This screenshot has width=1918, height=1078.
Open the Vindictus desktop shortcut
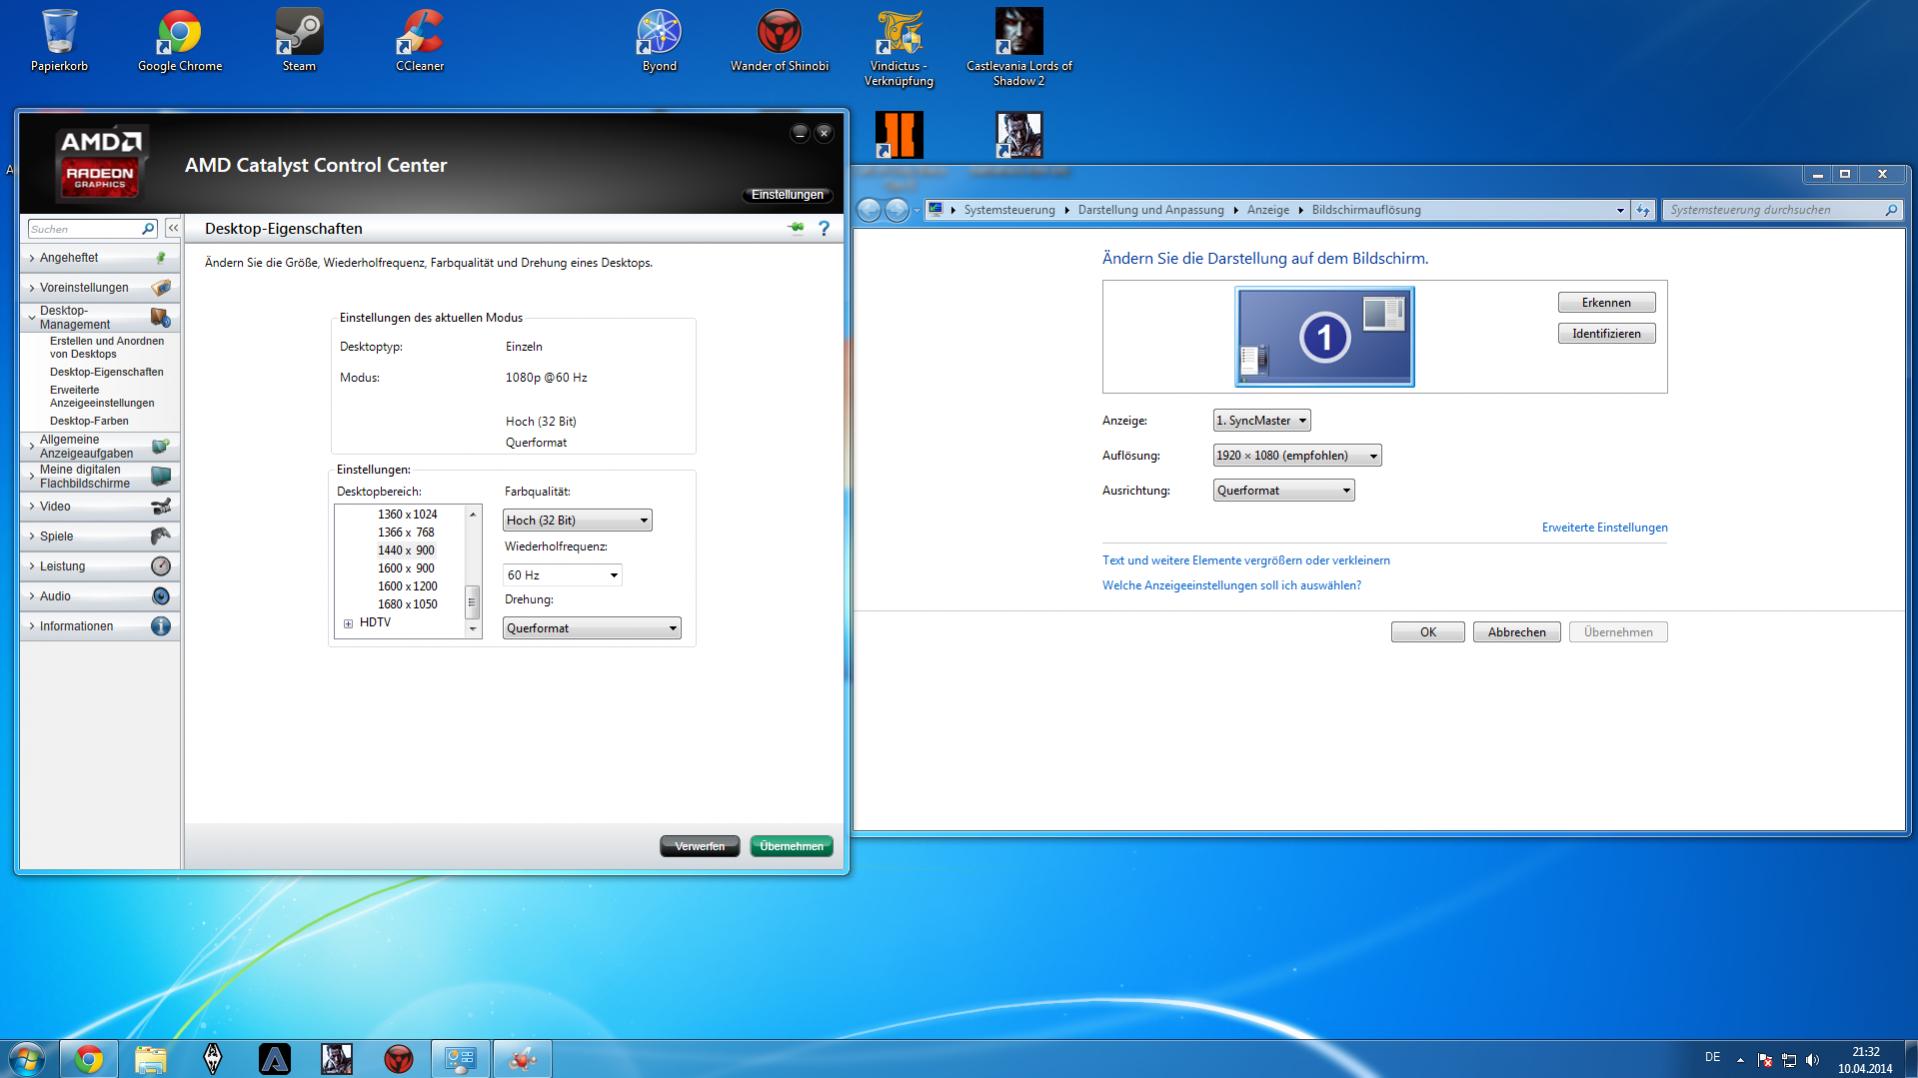[899, 48]
